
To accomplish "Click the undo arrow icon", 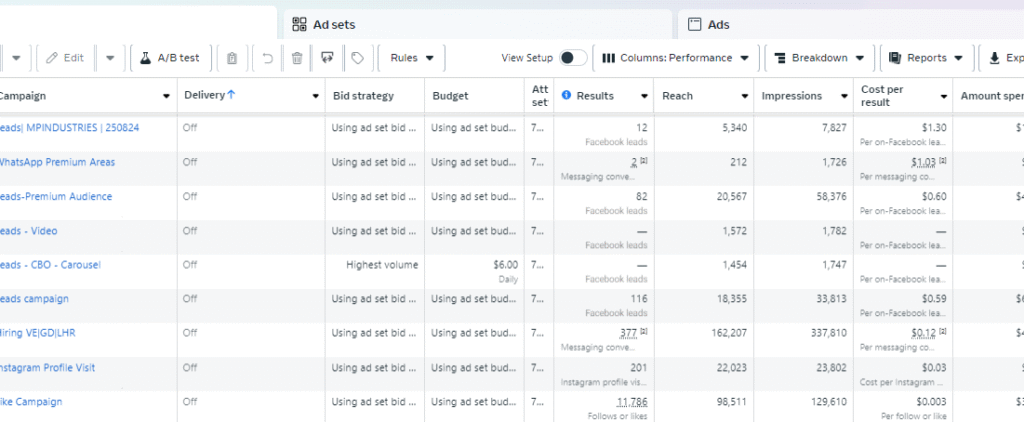I will [x=267, y=58].
